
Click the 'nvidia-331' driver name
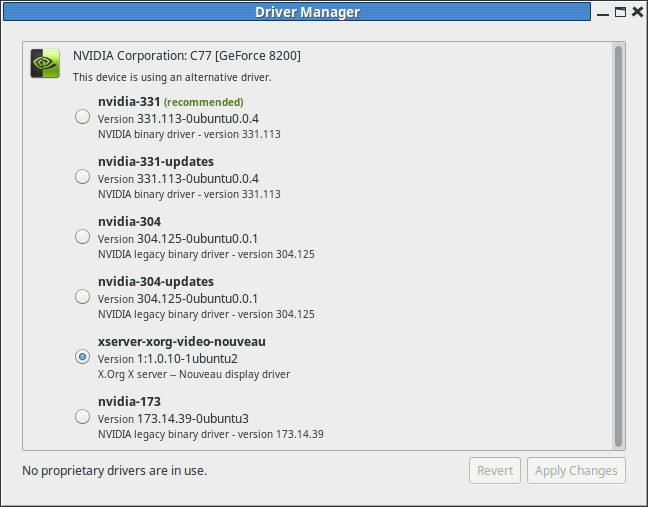129,102
